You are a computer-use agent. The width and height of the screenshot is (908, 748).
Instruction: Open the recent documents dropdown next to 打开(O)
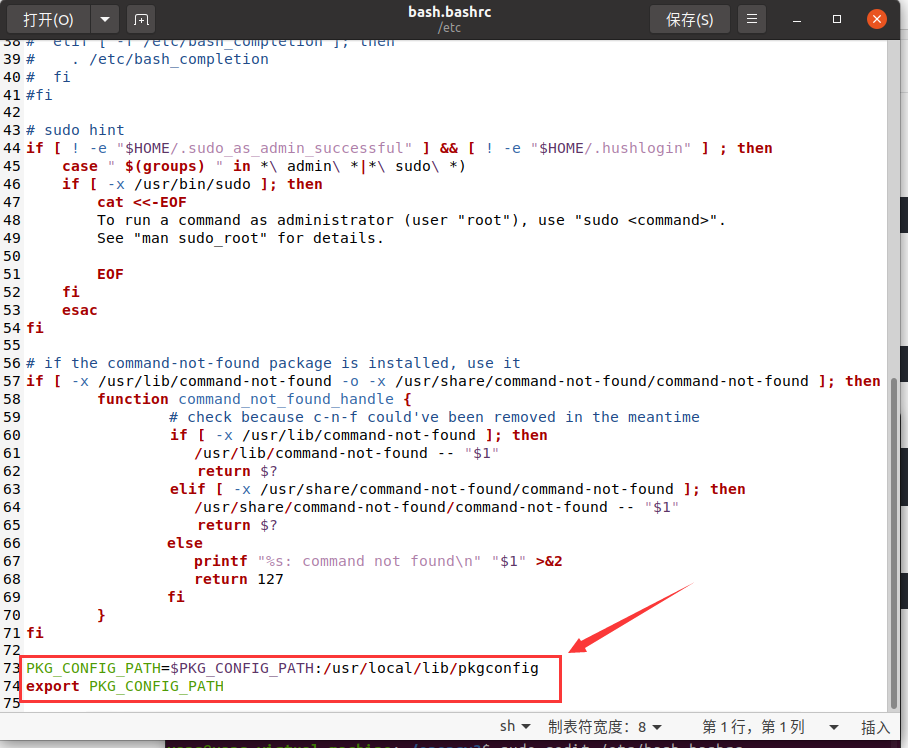pyautogui.click(x=104, y=18)
